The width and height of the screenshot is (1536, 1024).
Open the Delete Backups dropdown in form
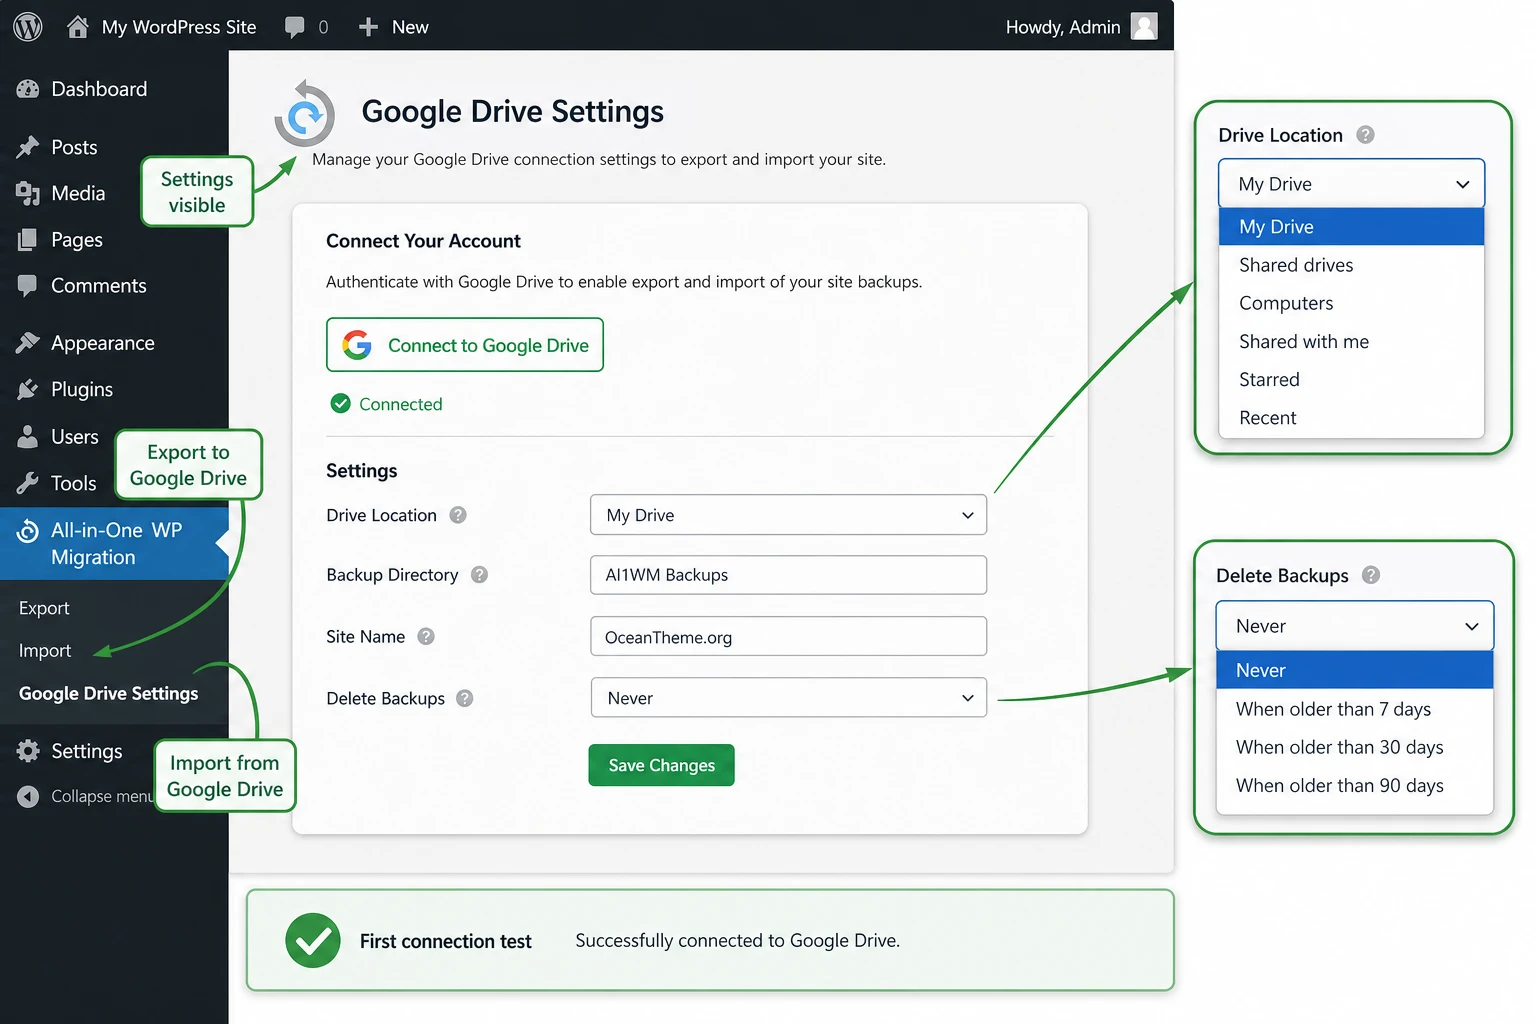click(x=788, y=698)
